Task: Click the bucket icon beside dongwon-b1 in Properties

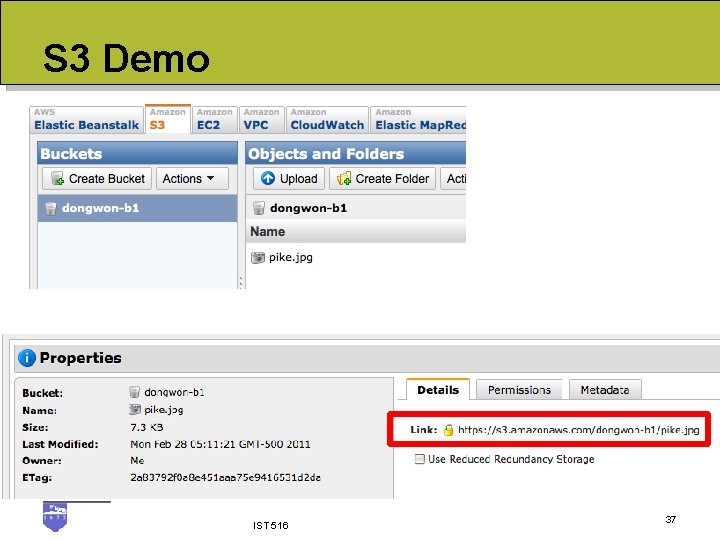Action: point(134,392)
